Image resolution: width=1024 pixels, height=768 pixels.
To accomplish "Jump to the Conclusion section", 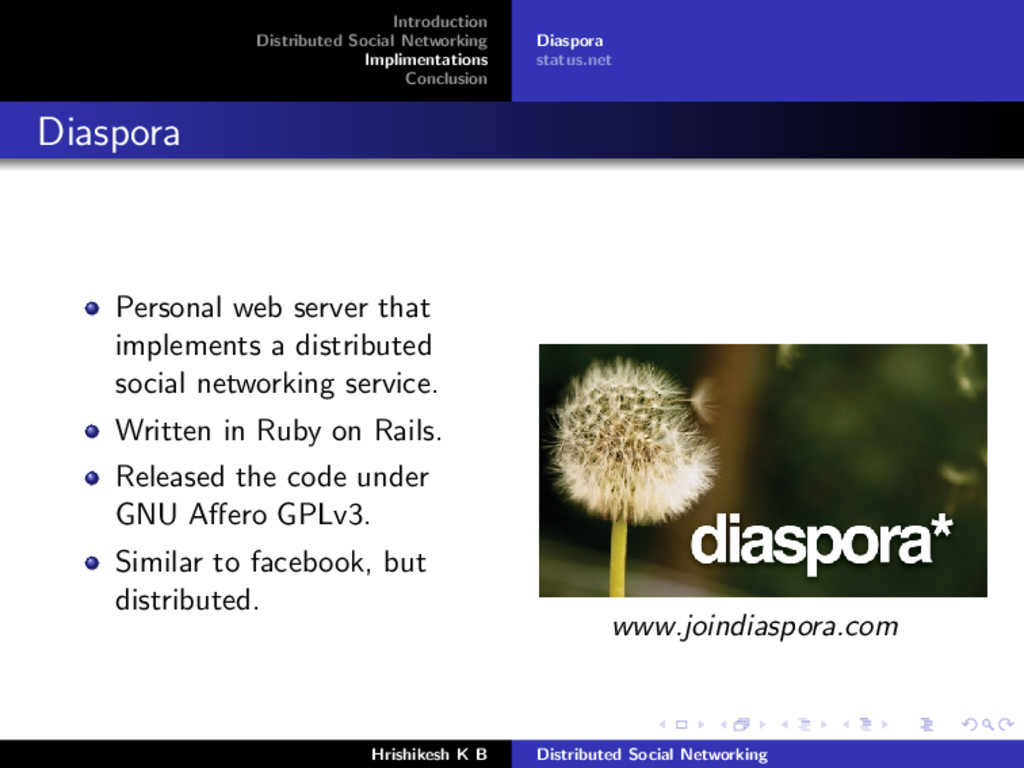I will click(446, 78).
